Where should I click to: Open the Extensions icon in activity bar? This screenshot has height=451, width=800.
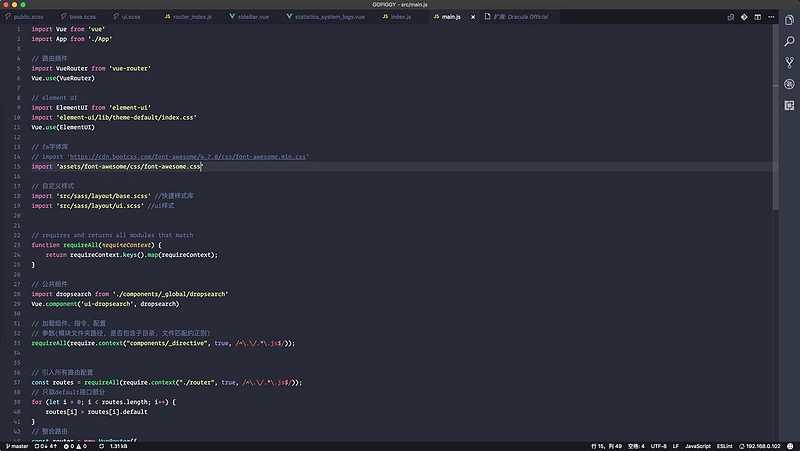click(789, 106)
